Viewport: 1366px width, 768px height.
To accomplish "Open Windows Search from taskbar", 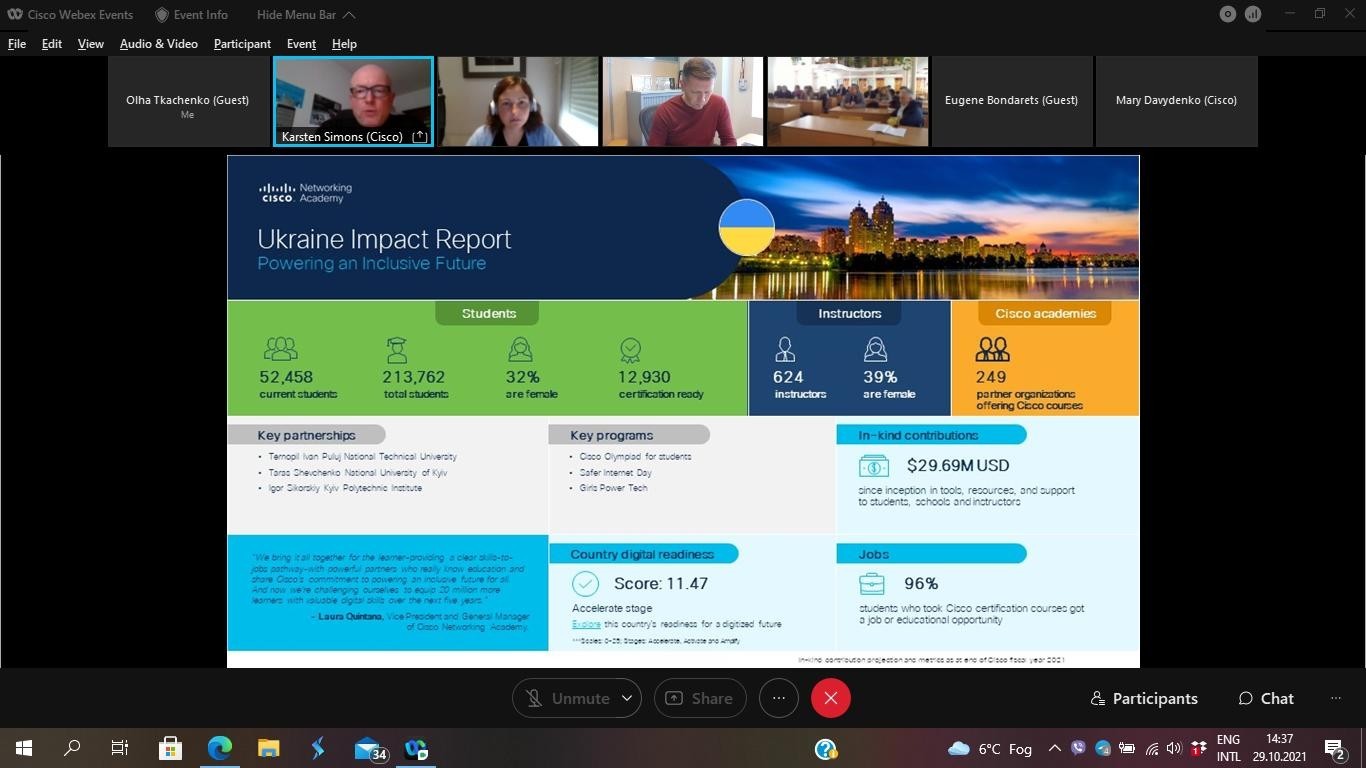I will coord(72,748).
